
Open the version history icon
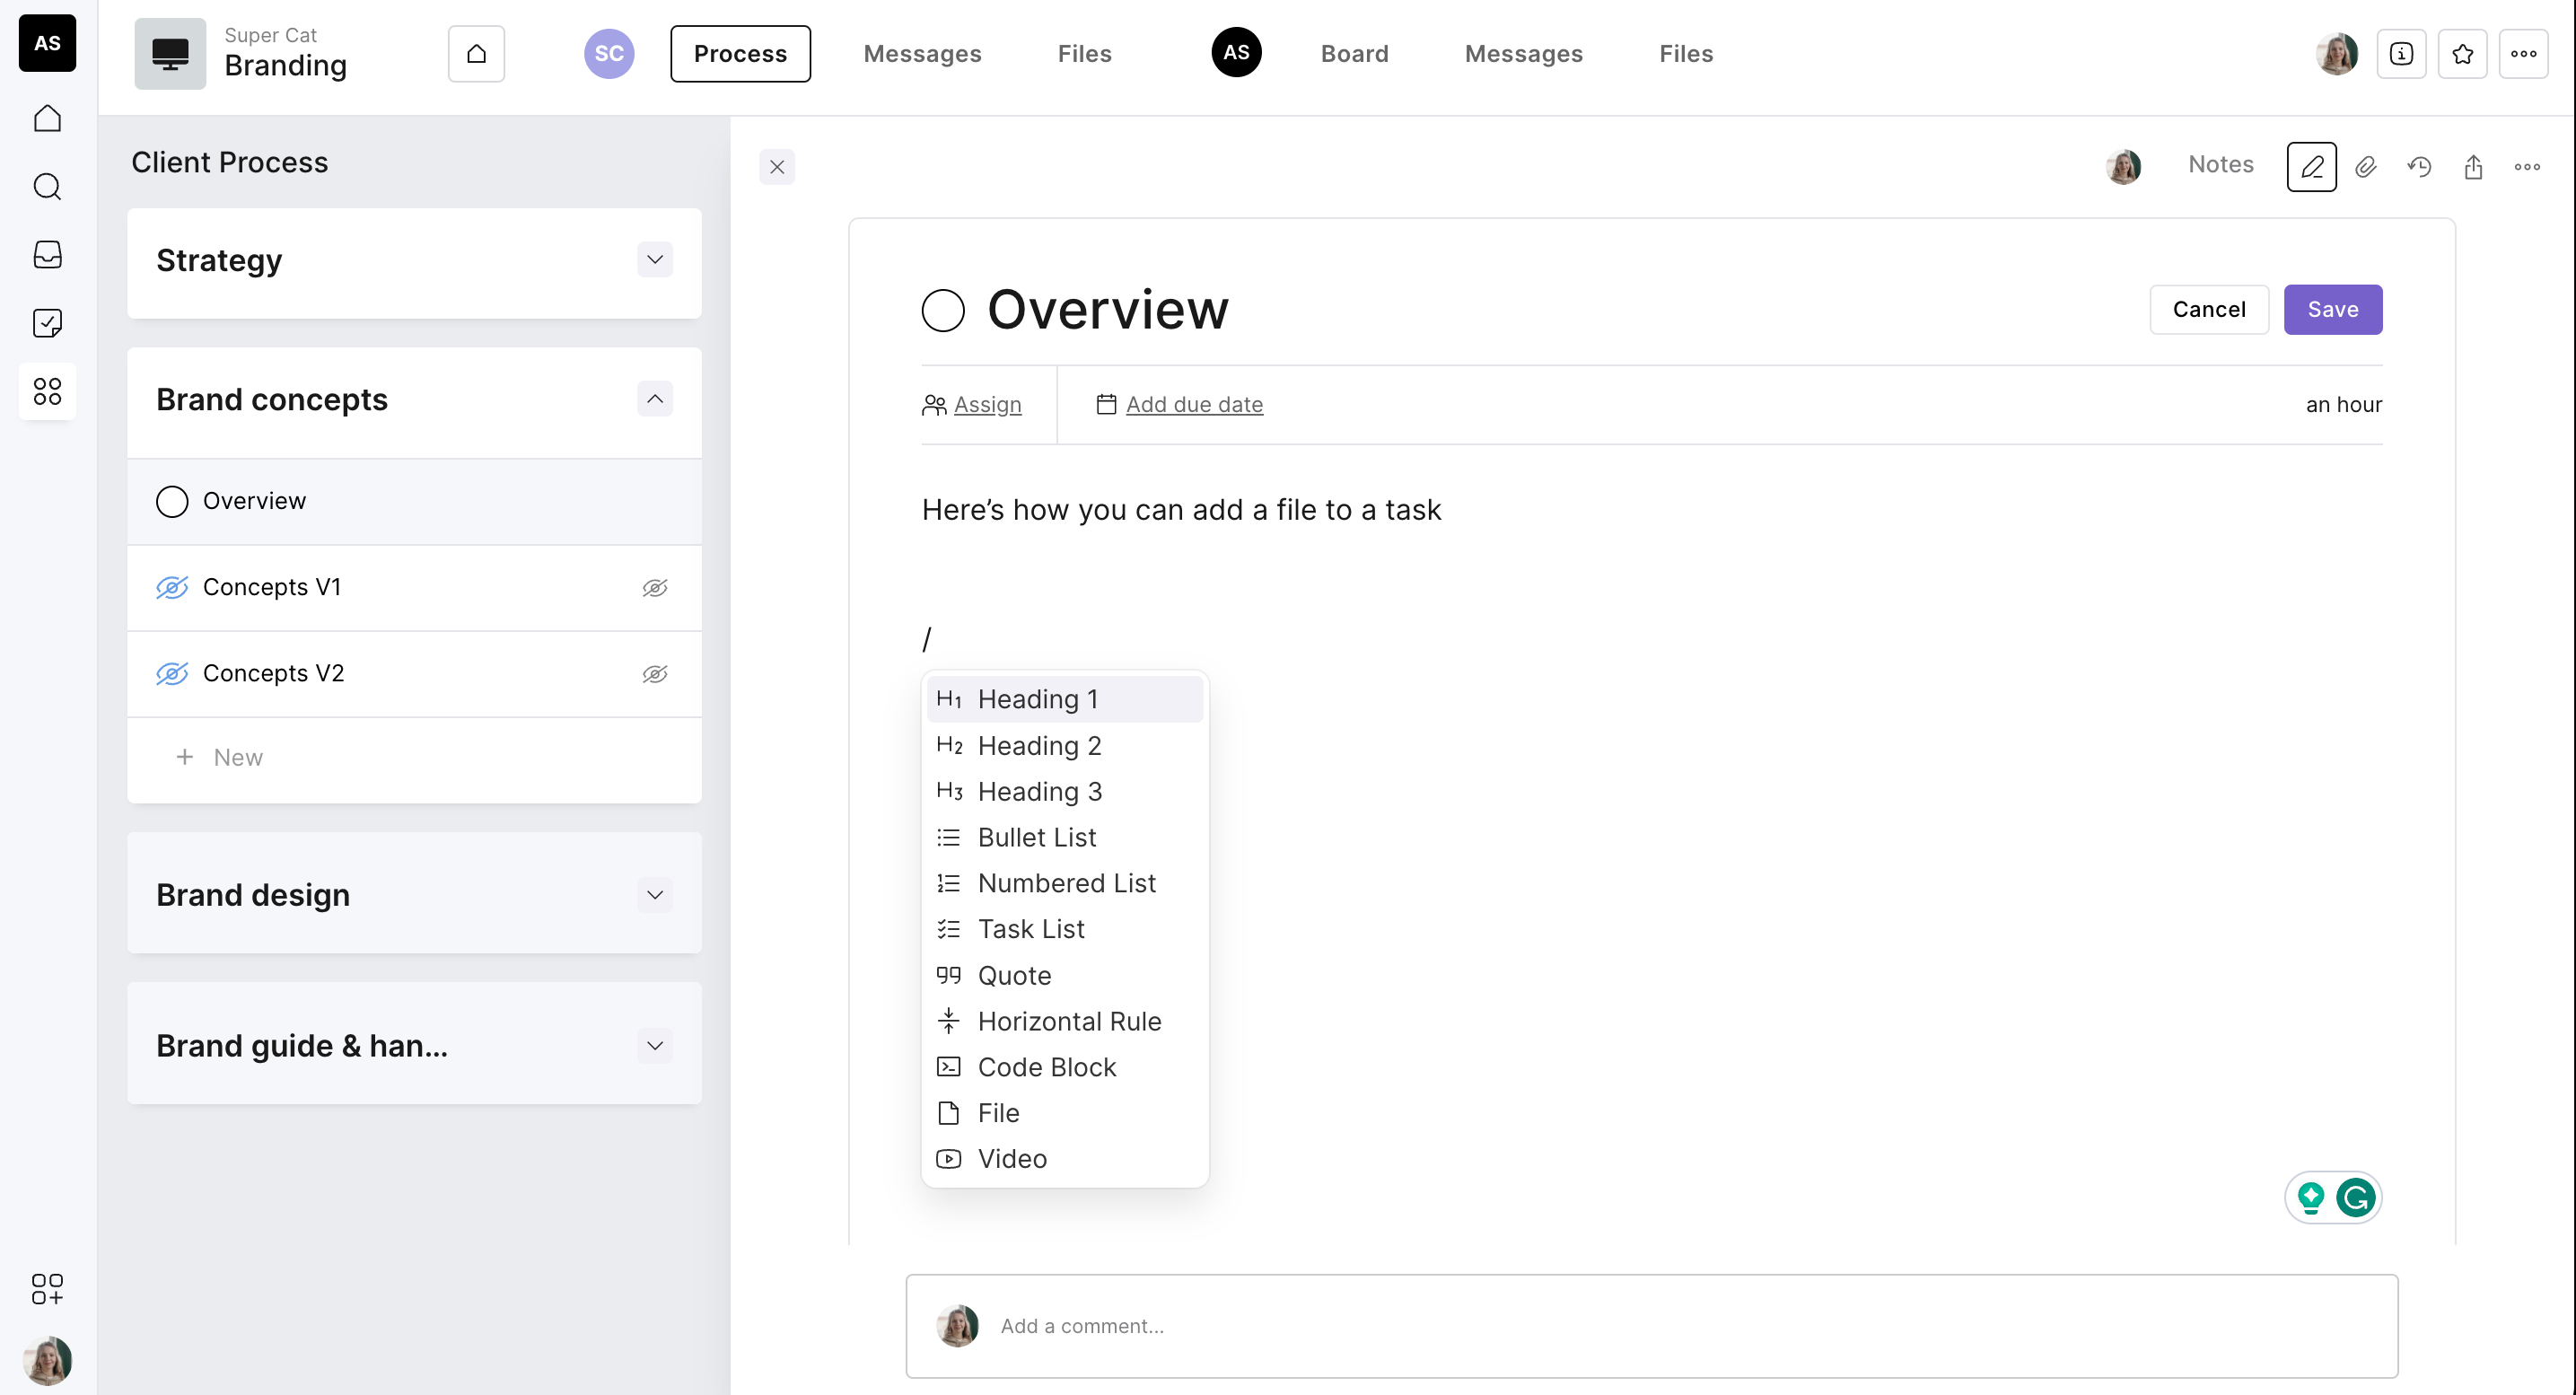click(2419, 167)
